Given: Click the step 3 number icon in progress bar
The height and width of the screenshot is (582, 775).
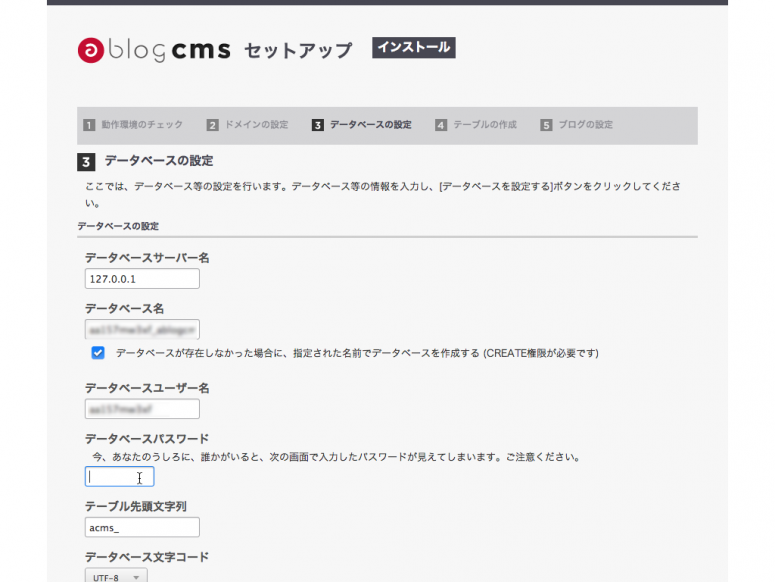Looking at the screenshot, I should [318, 125].
